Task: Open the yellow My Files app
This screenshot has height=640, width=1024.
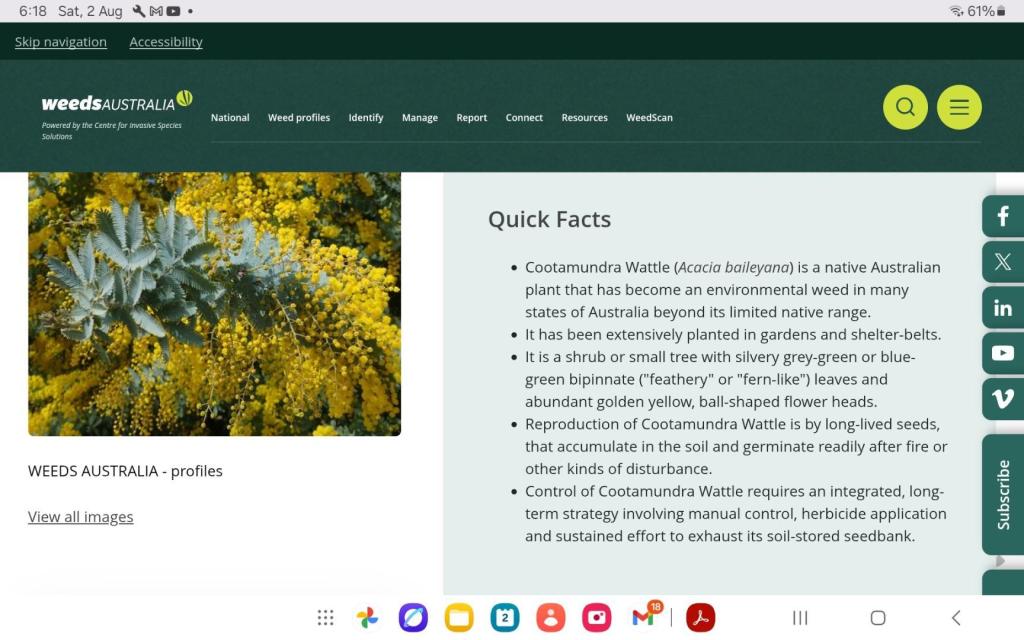Action: 459,617
